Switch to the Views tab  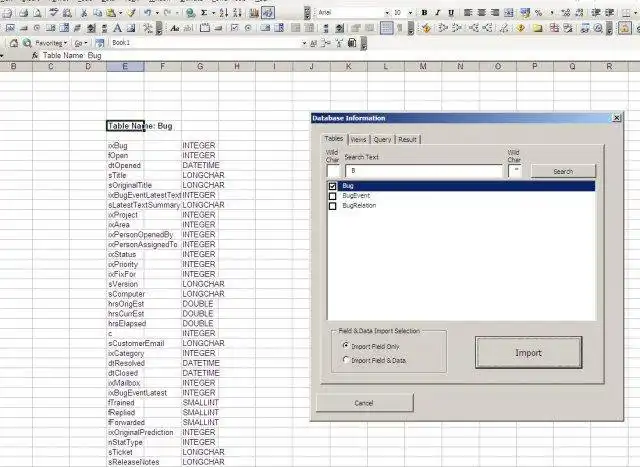[358, 140]
